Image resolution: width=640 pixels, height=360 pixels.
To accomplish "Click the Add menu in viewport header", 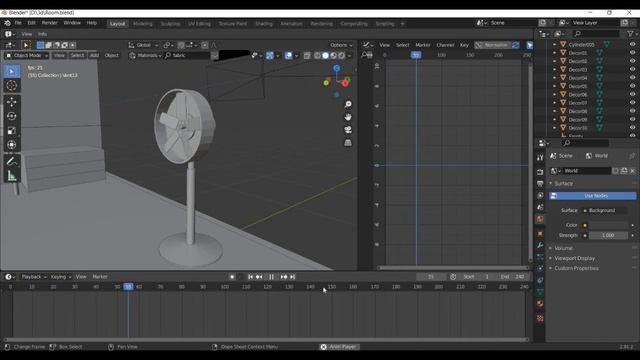I will [94, 56].
